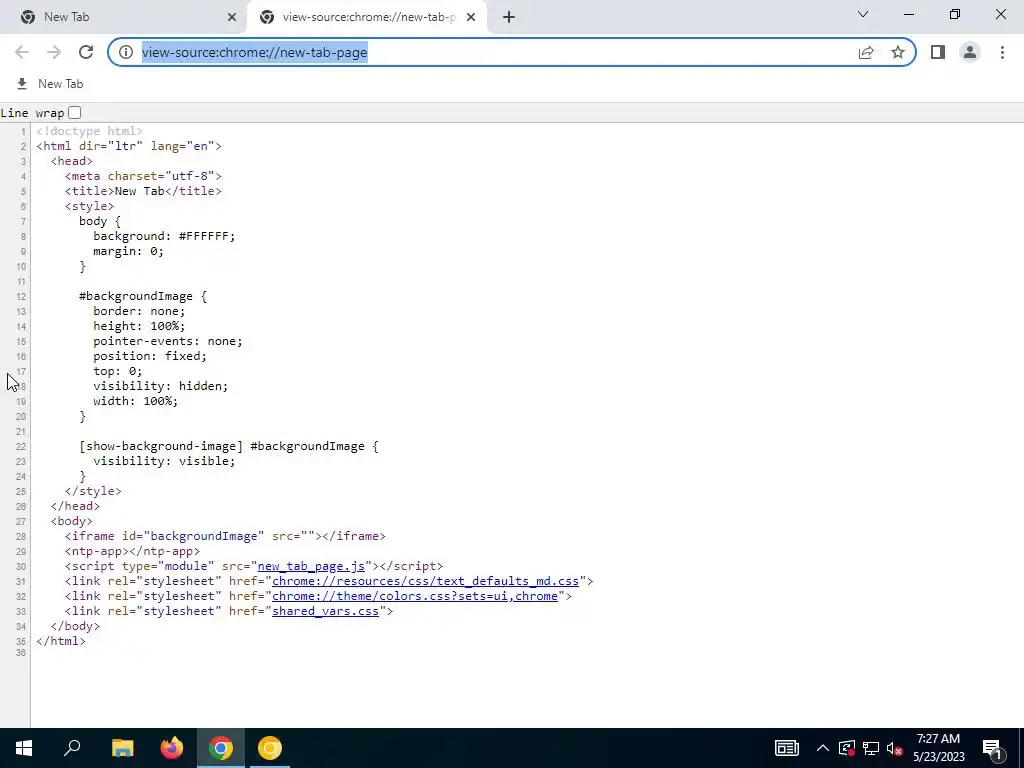1024x768 pixels.
Task: Open the profile avatar menu
Action: pyautogui.click(x=970, y=52)
